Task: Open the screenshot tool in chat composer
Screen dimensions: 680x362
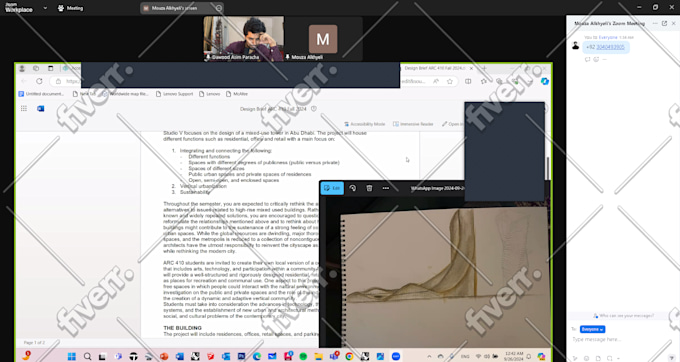Action: pyautogui.click(x=610, y=358)
